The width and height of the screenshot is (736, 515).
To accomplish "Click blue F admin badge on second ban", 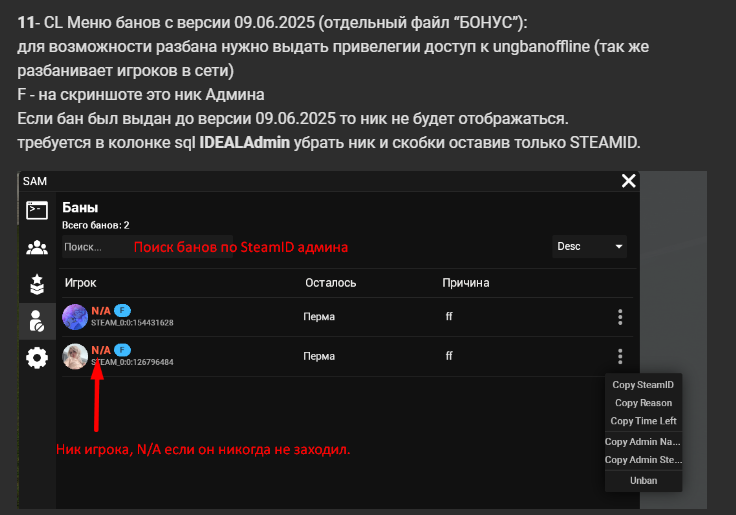I will (122, 350).
